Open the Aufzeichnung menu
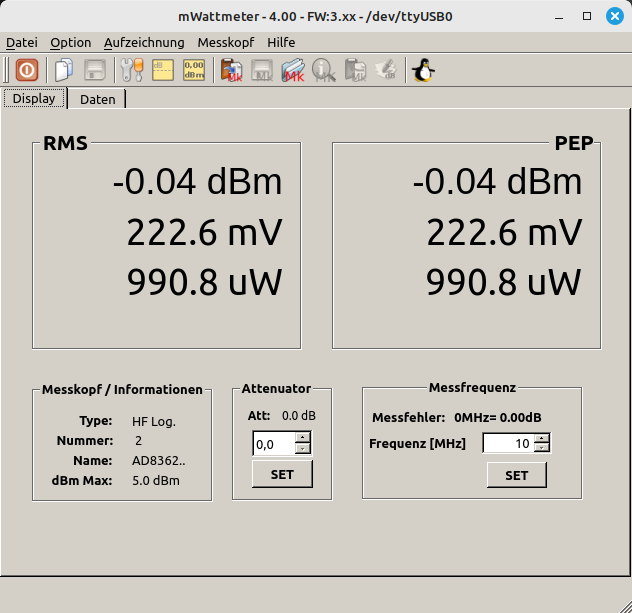 (144, 42)
